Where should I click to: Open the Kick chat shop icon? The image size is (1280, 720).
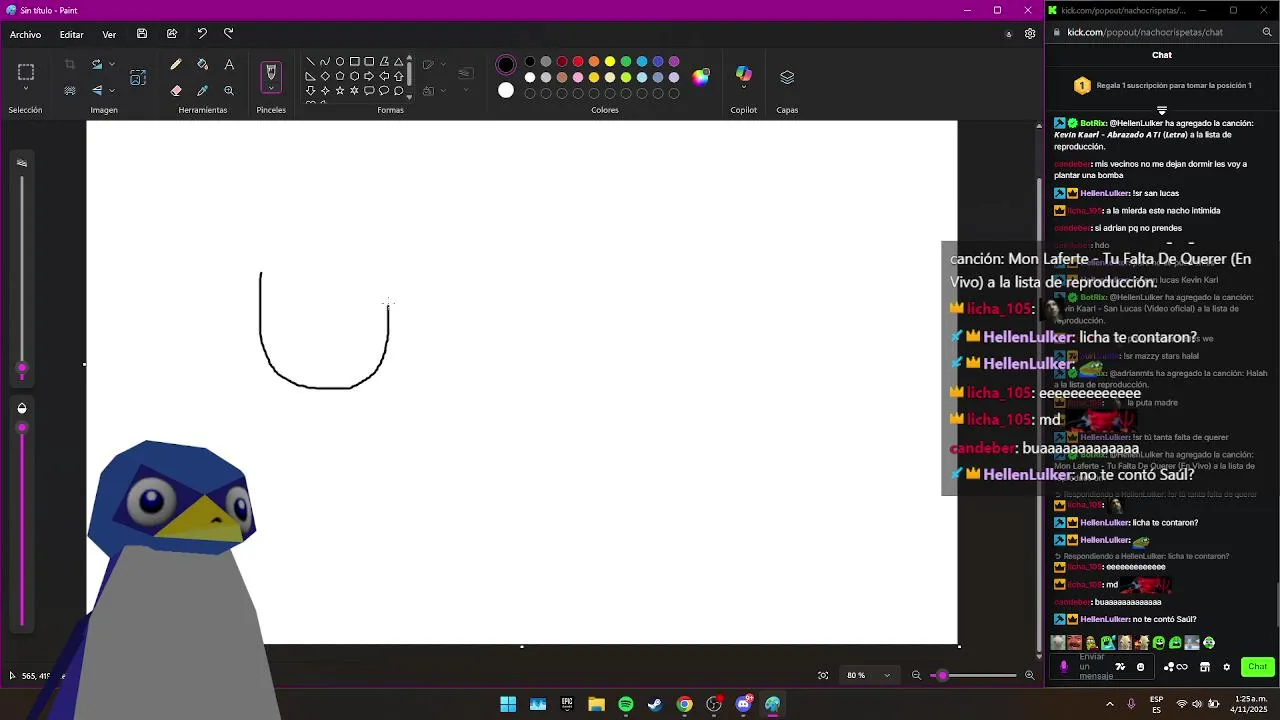[1205, 667]
